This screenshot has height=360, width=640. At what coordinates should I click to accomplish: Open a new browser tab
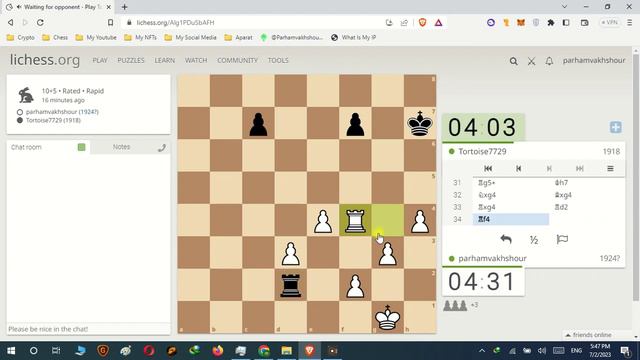124,7
